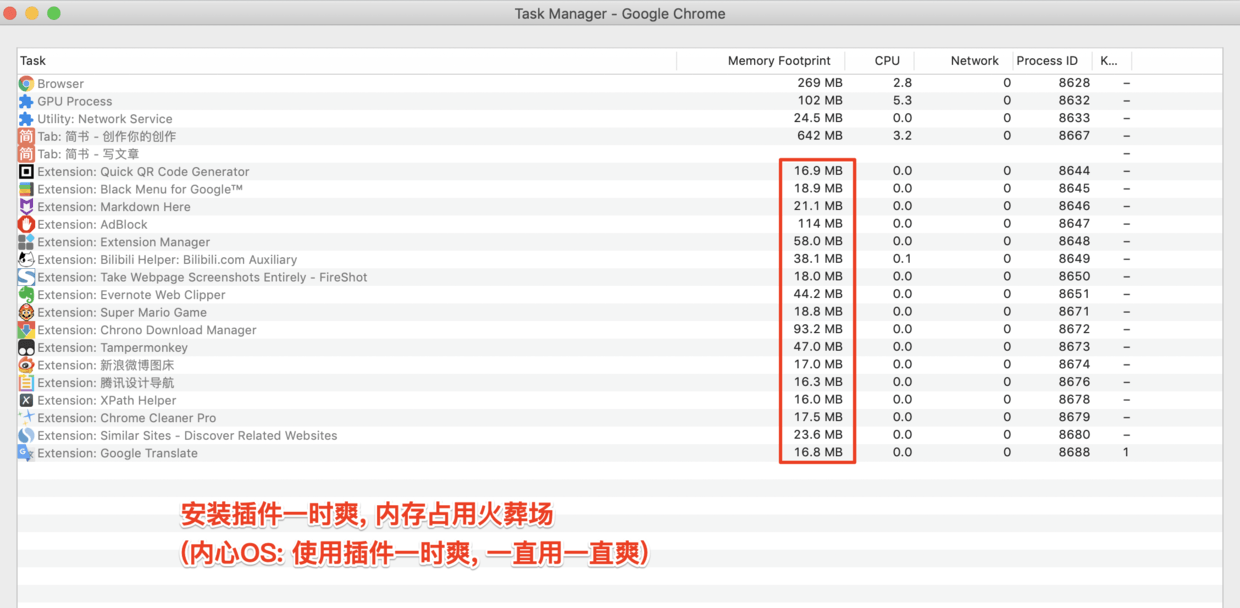Click the 93.2 MB memory value

tap(818, 329)
